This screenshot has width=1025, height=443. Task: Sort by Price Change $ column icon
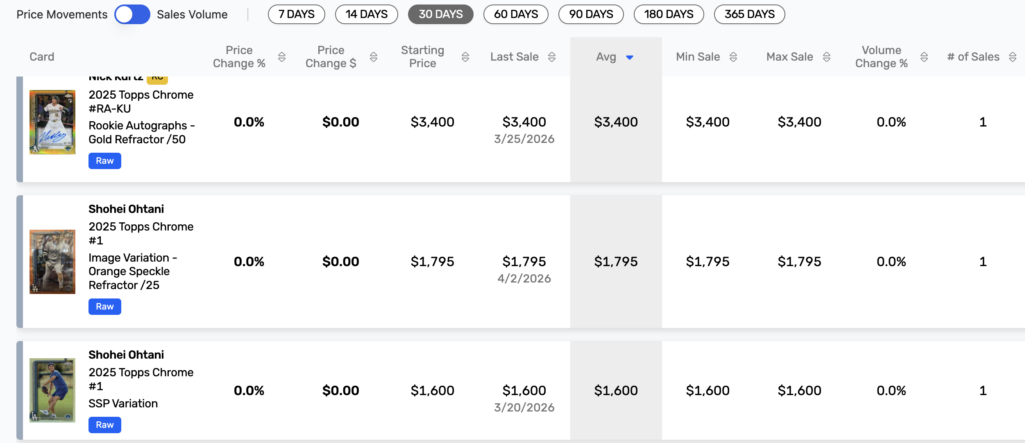[x=374, y=57]
